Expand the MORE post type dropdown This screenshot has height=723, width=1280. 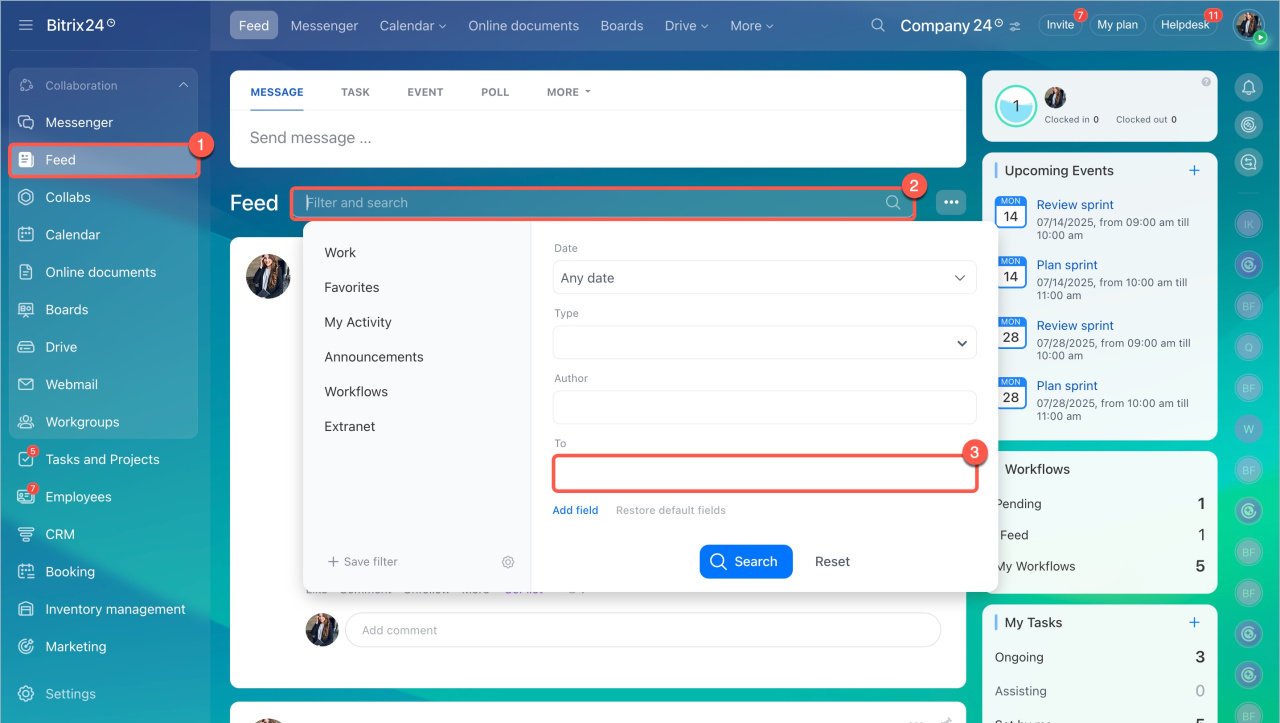(568, 92)
